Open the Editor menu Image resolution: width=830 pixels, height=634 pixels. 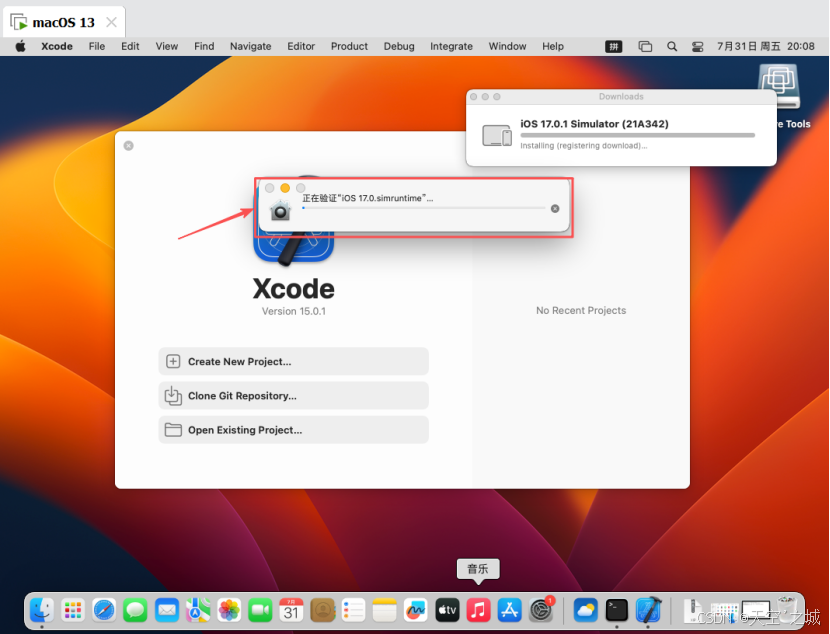pyautogui.click(x=301, y=46)
